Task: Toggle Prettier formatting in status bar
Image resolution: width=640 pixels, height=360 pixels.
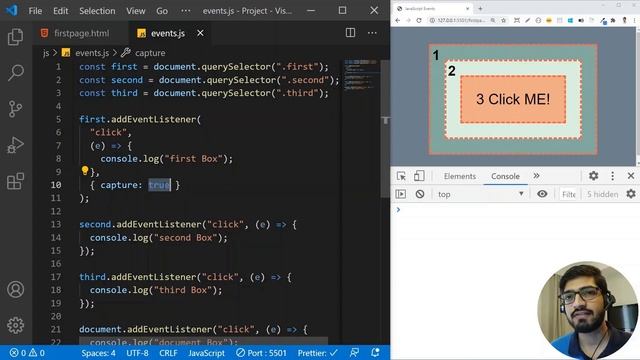Action: pos(318,353)
